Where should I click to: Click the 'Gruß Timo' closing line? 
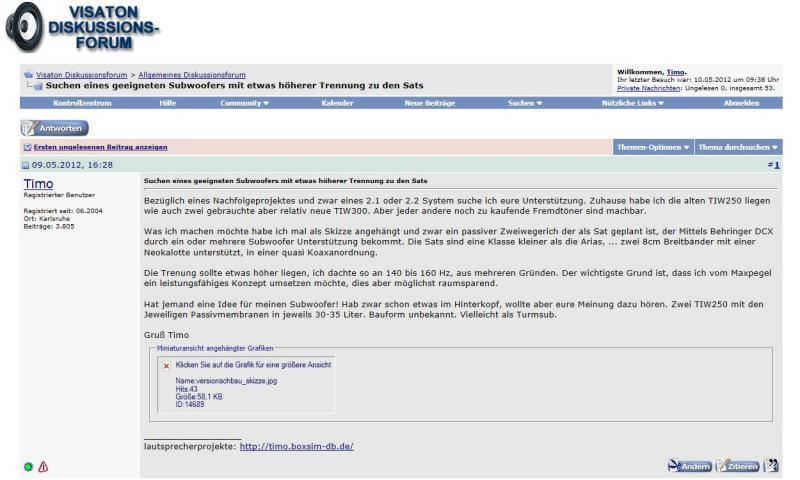[166, 335]
